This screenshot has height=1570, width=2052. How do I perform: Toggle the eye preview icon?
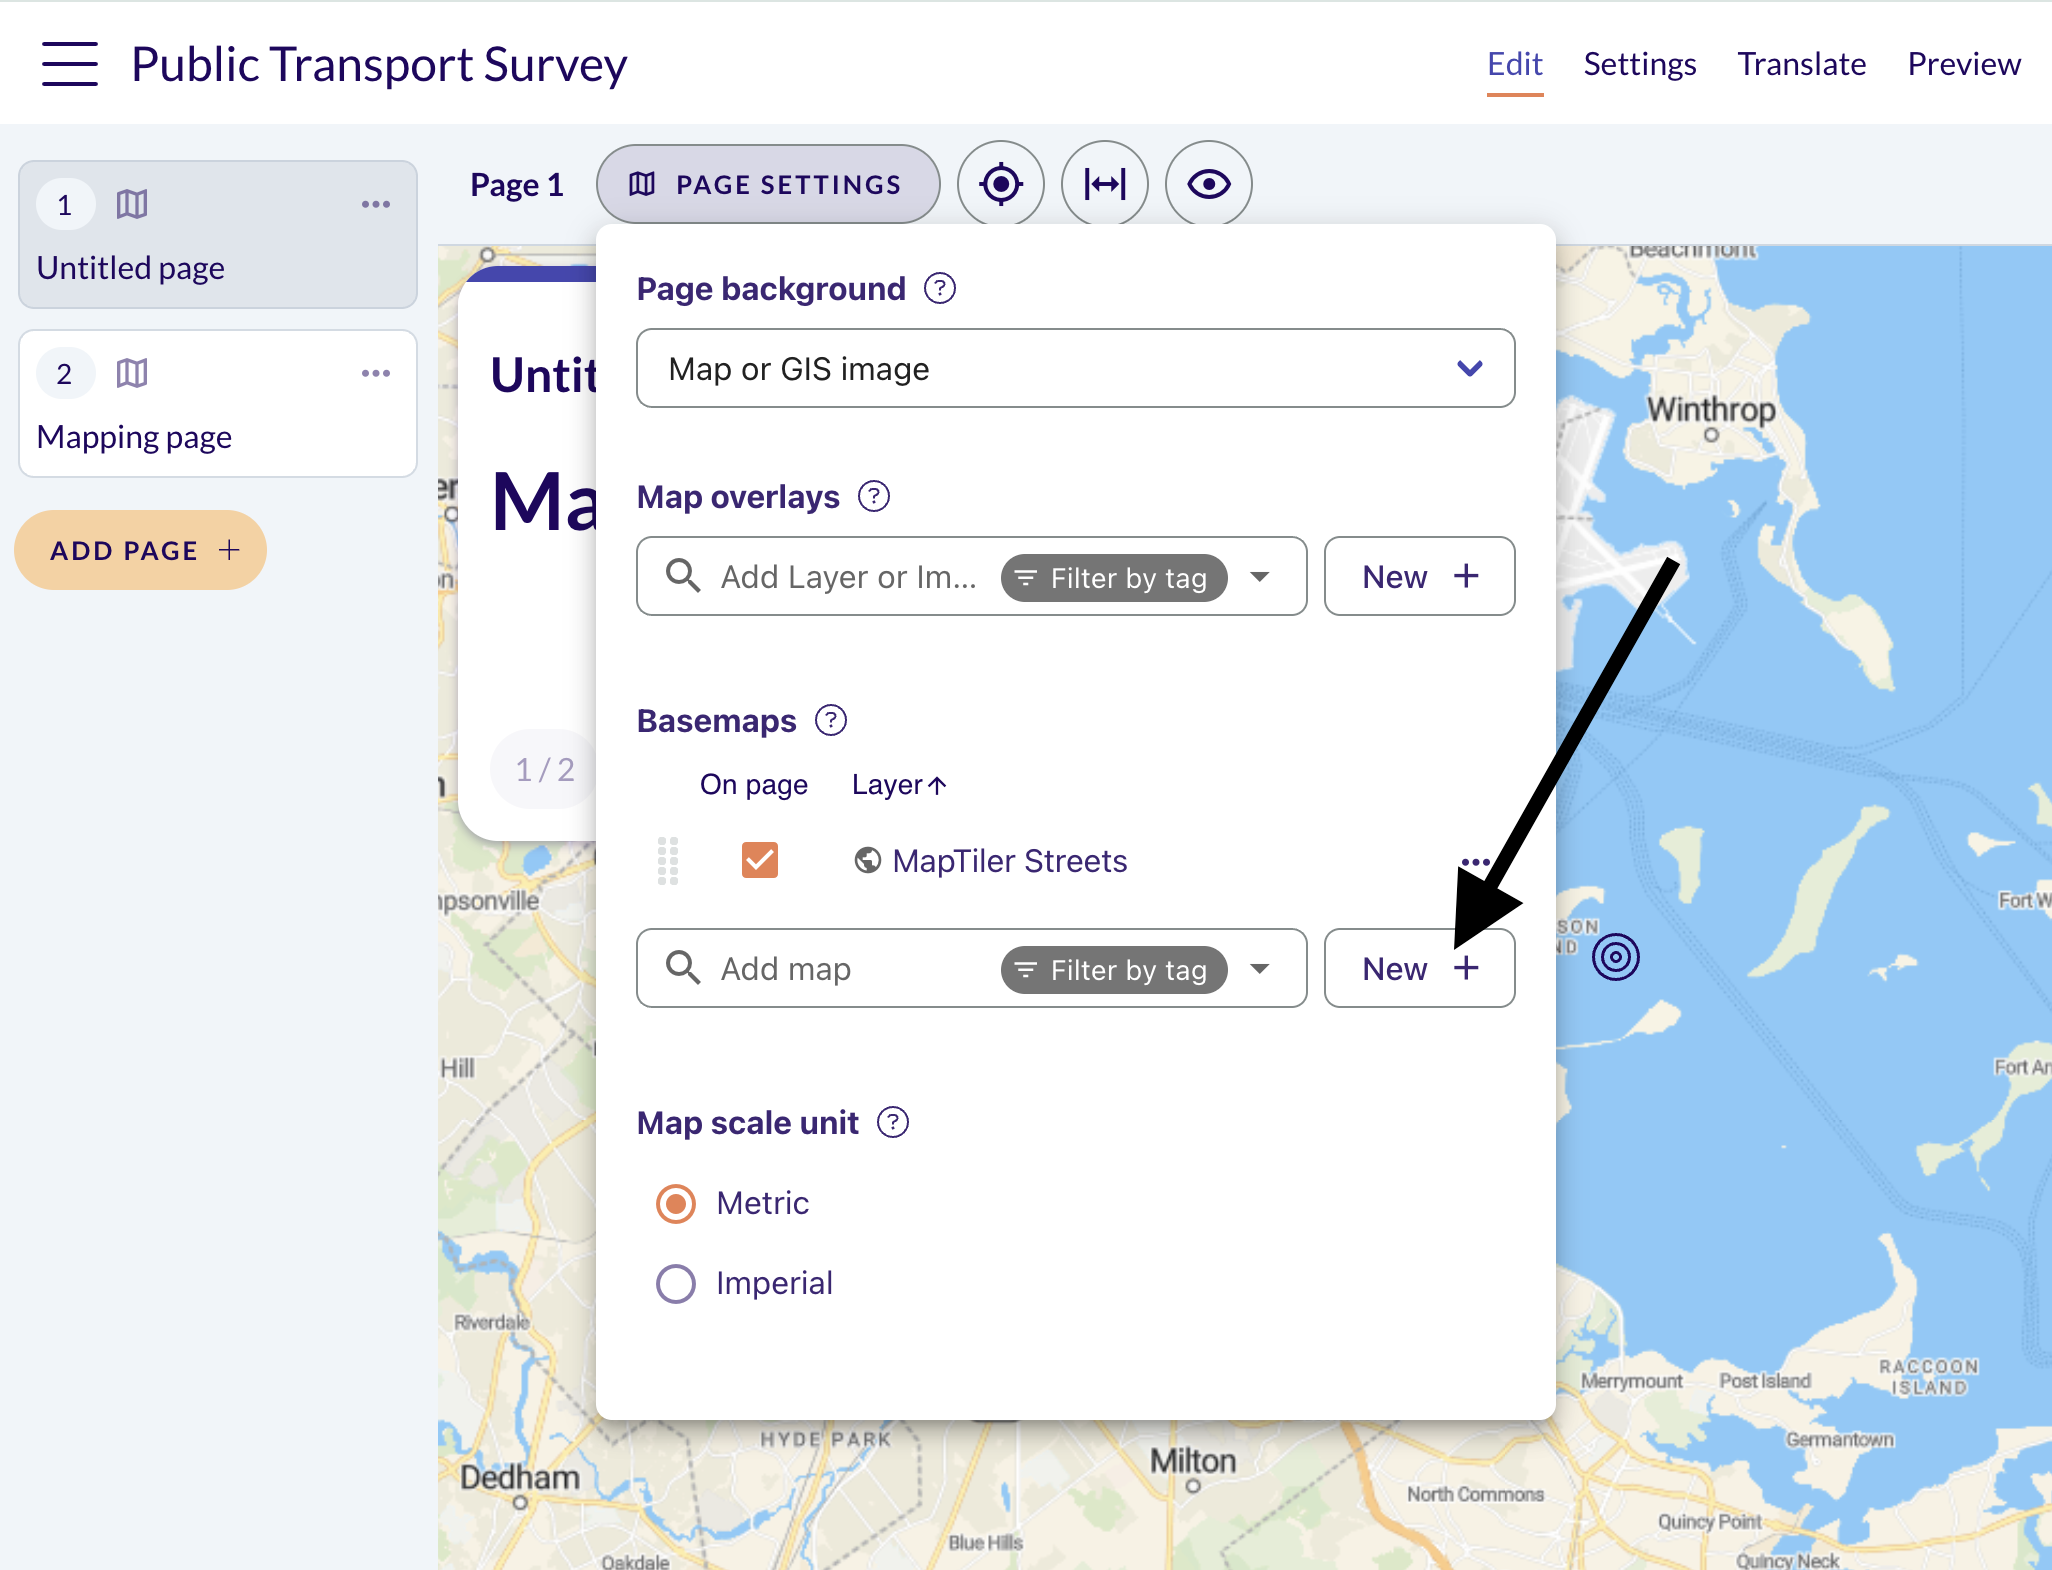(x=1209, y=184)
